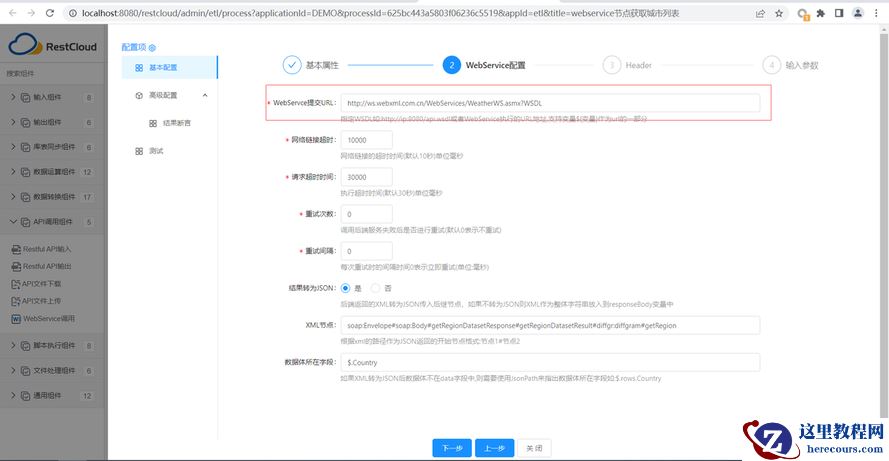Screen dimensions: 889x461
Task: Expand the 数据运算组件 group chevron
Action: click(13, 171)
